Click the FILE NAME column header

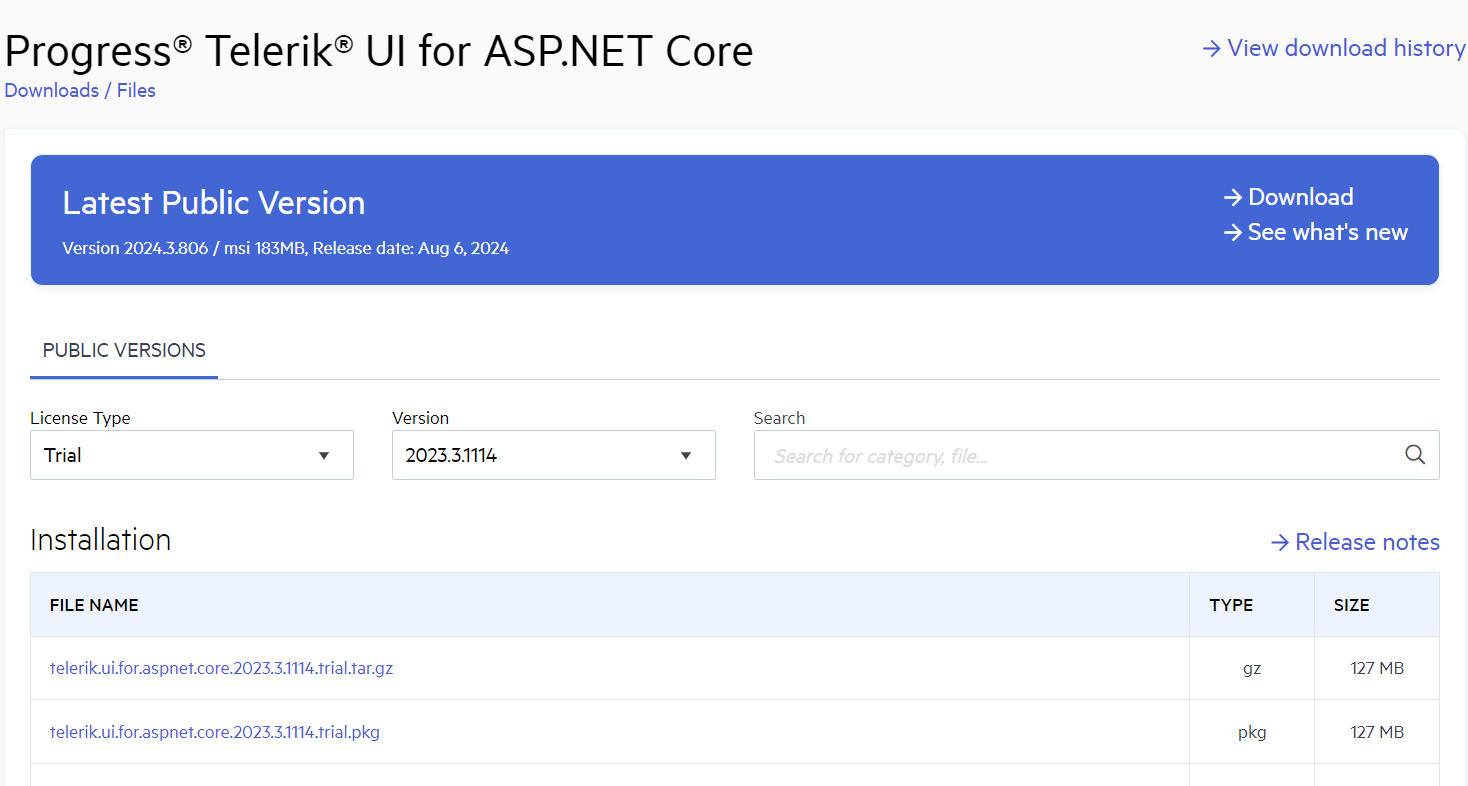click(94, 605)
